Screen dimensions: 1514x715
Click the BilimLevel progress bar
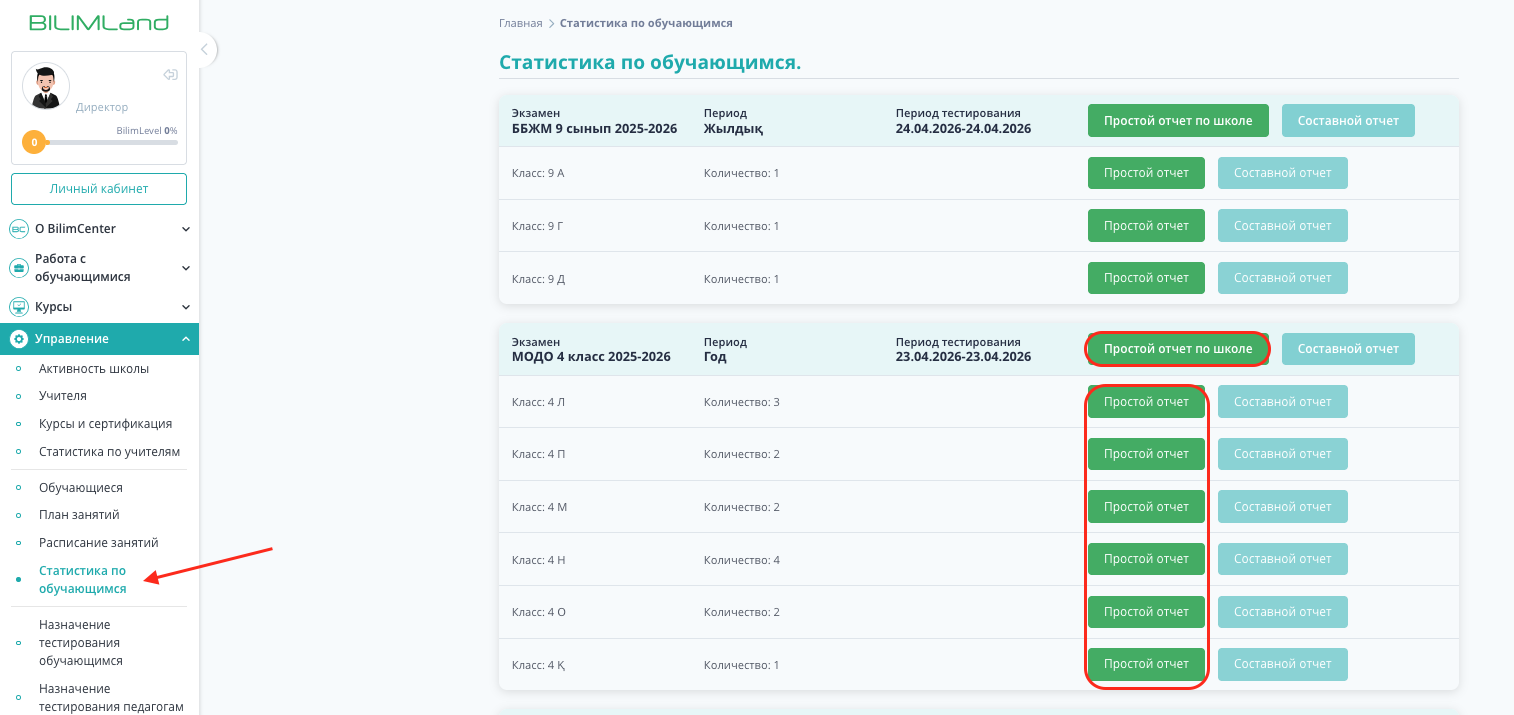111,142
